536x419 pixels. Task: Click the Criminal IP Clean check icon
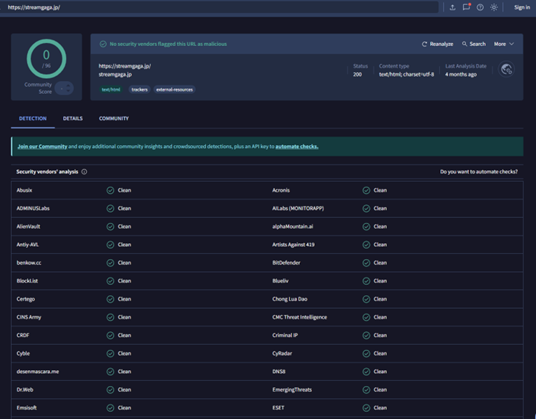pos(366,335)
